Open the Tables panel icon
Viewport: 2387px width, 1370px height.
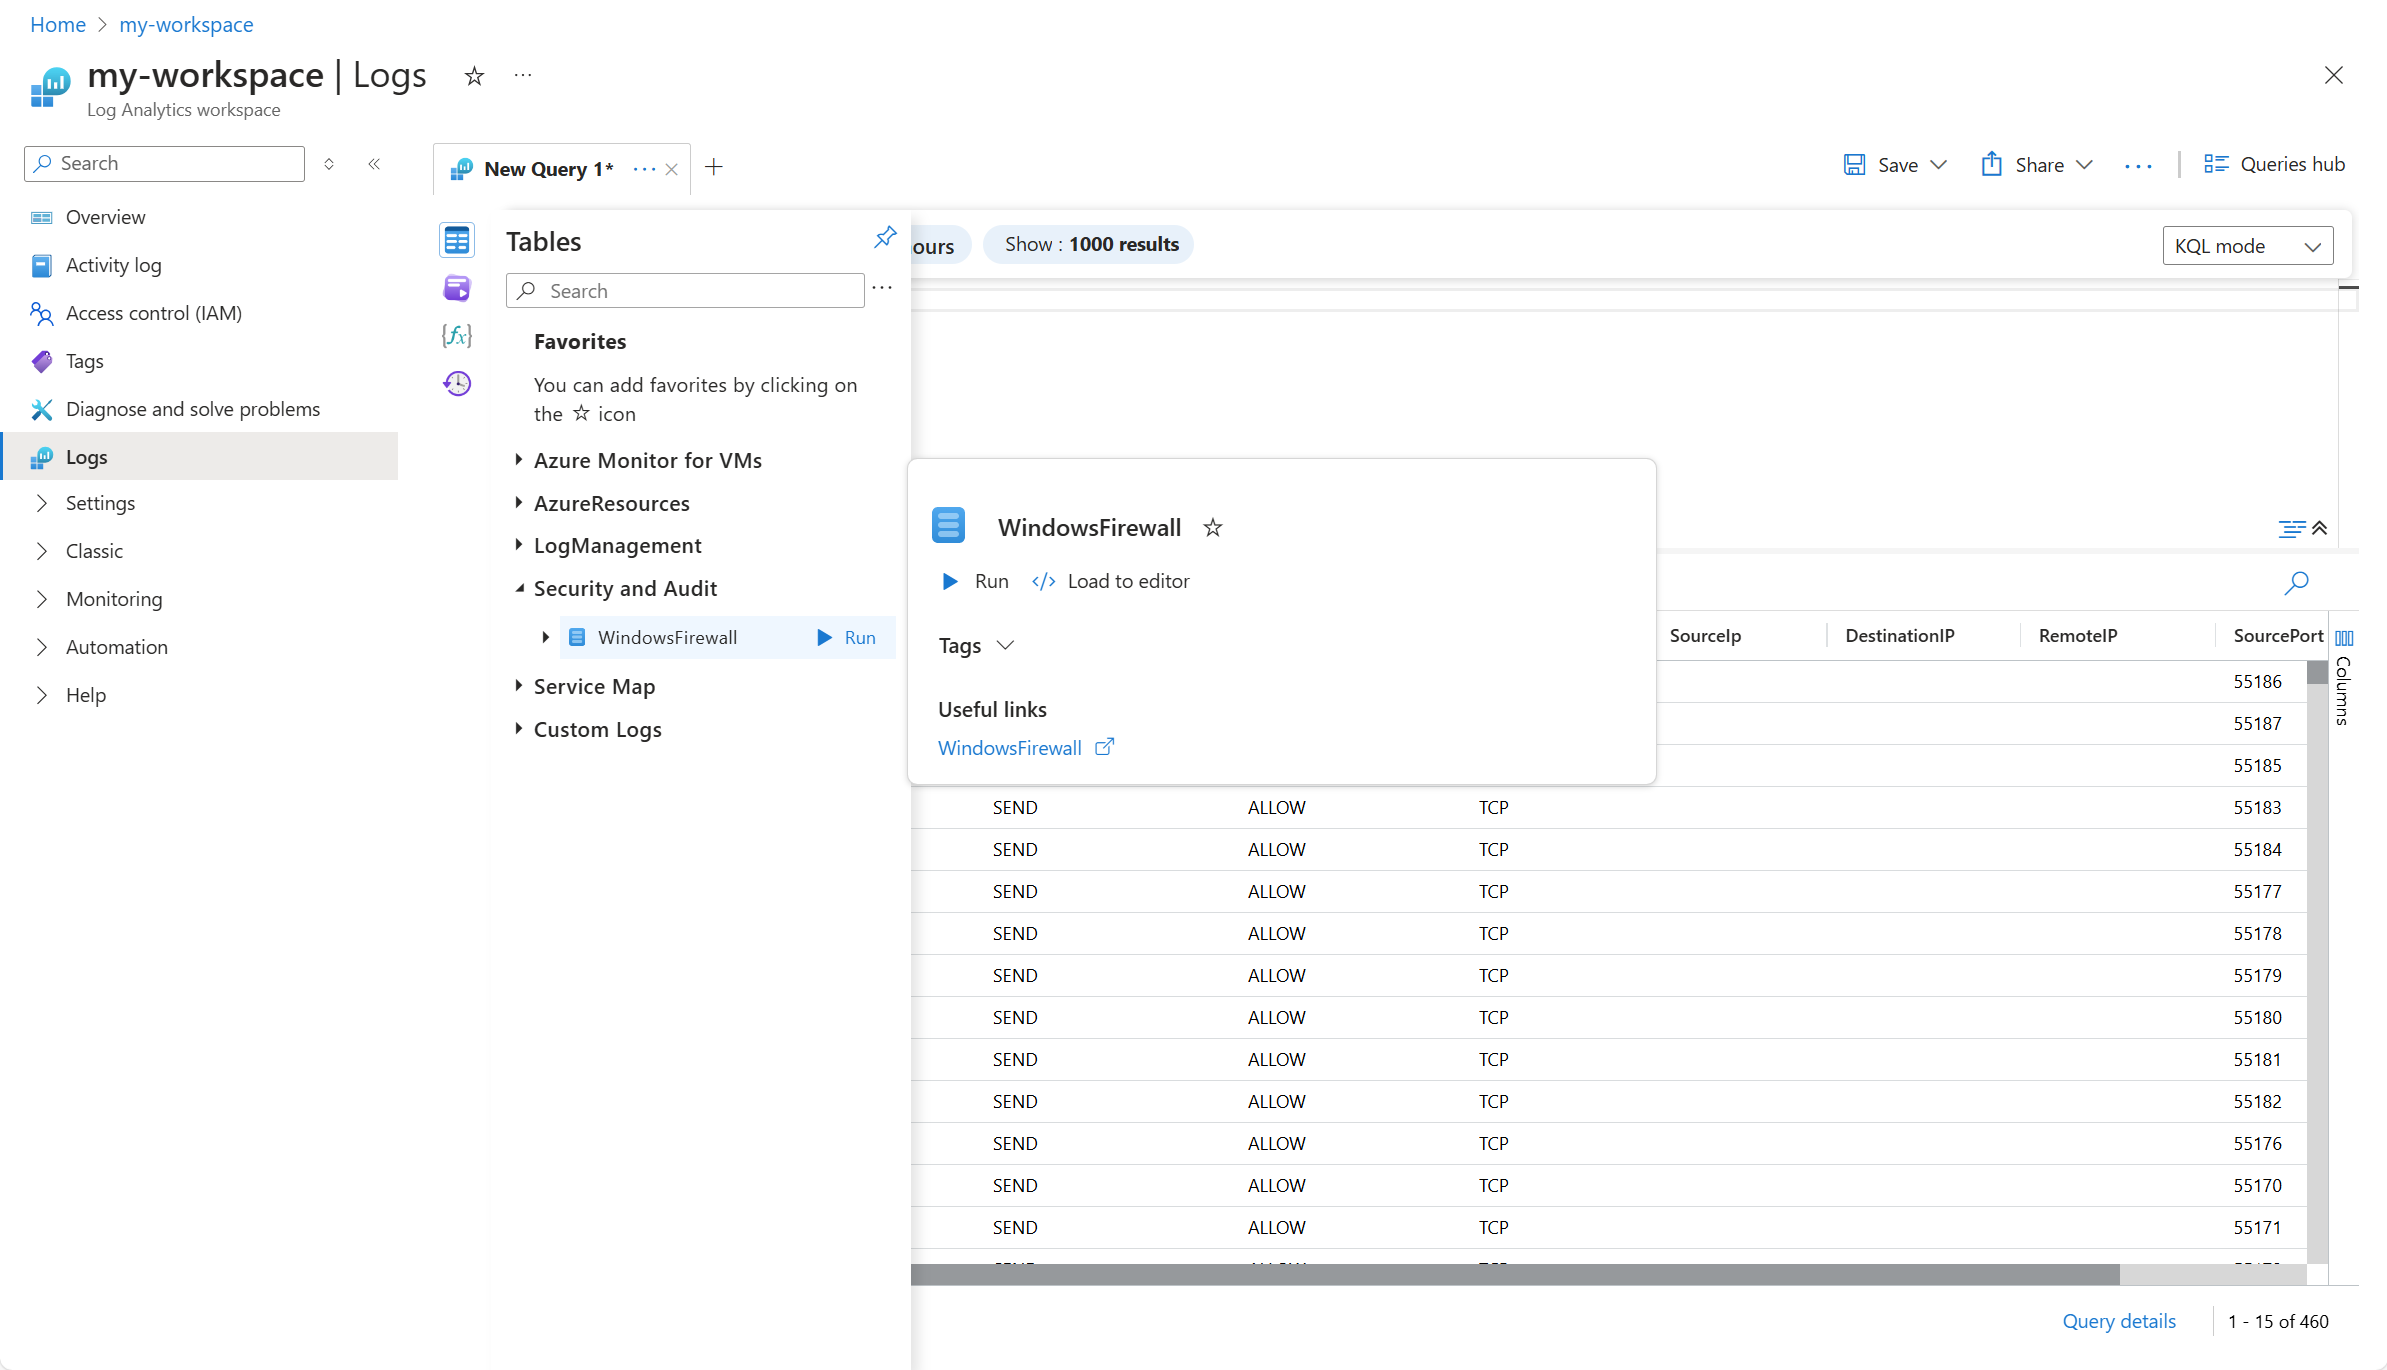[x=457, y=240]
